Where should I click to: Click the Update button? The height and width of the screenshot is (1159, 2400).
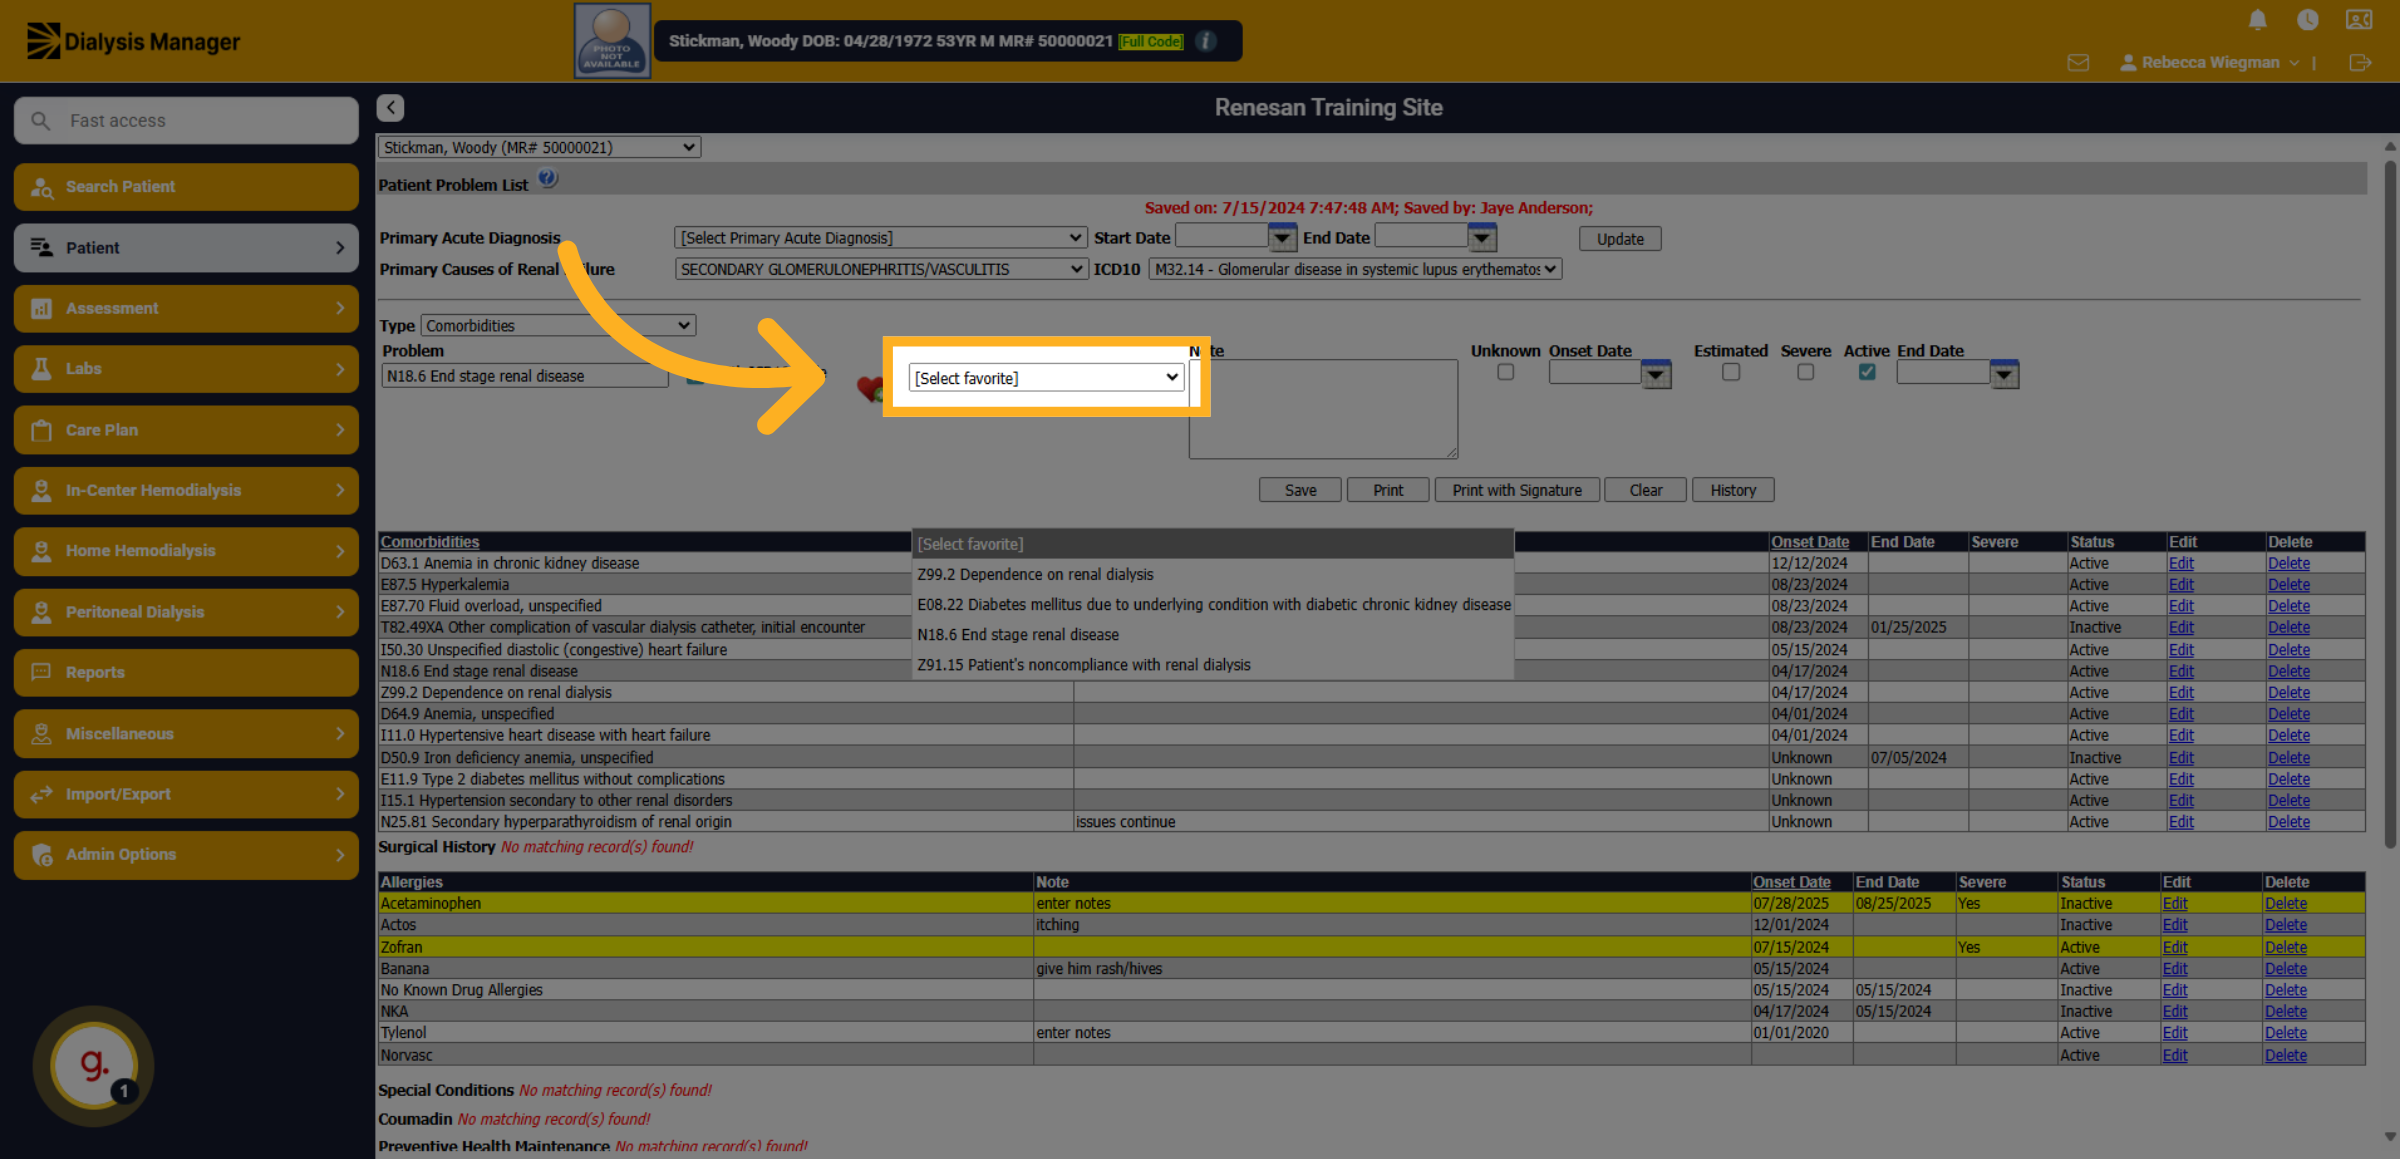coord(1620,239)
